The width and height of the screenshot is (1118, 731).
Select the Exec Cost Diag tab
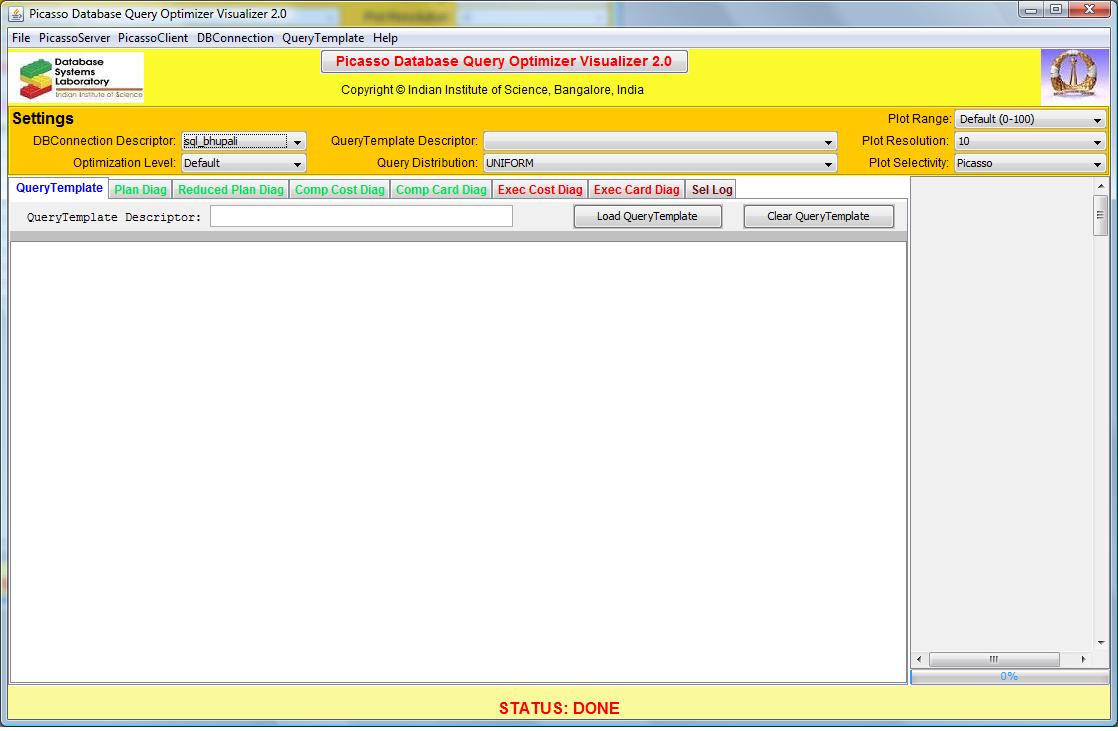tap(540, 190)
